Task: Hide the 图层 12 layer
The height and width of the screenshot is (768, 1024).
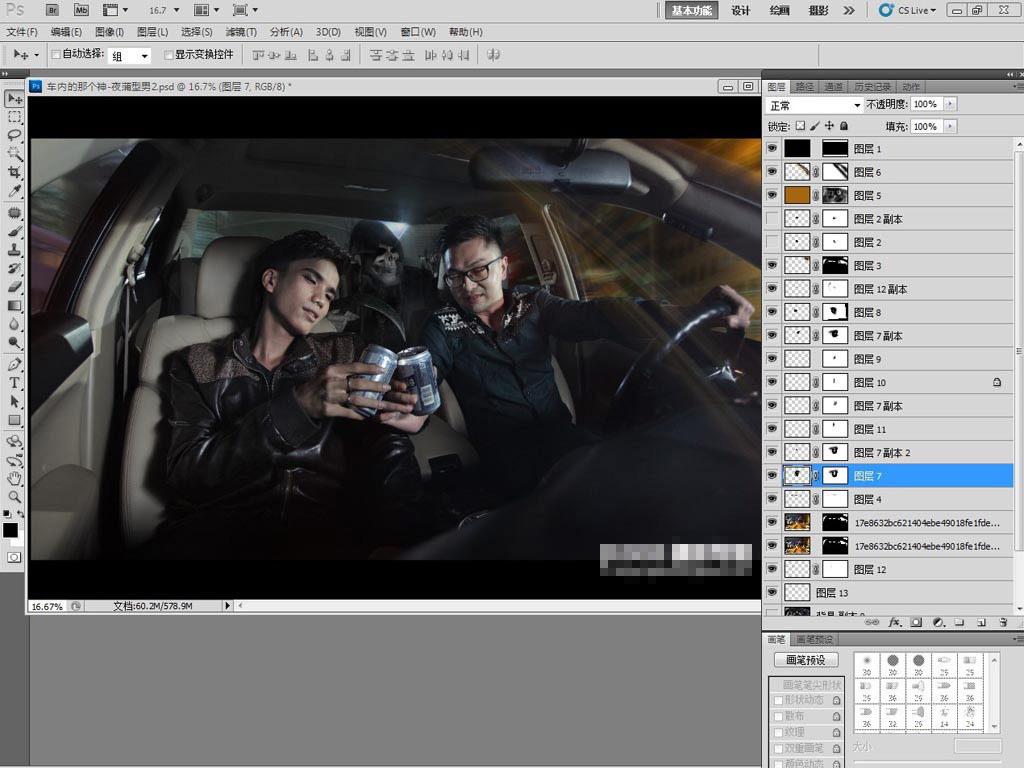Action: (772, 569)
